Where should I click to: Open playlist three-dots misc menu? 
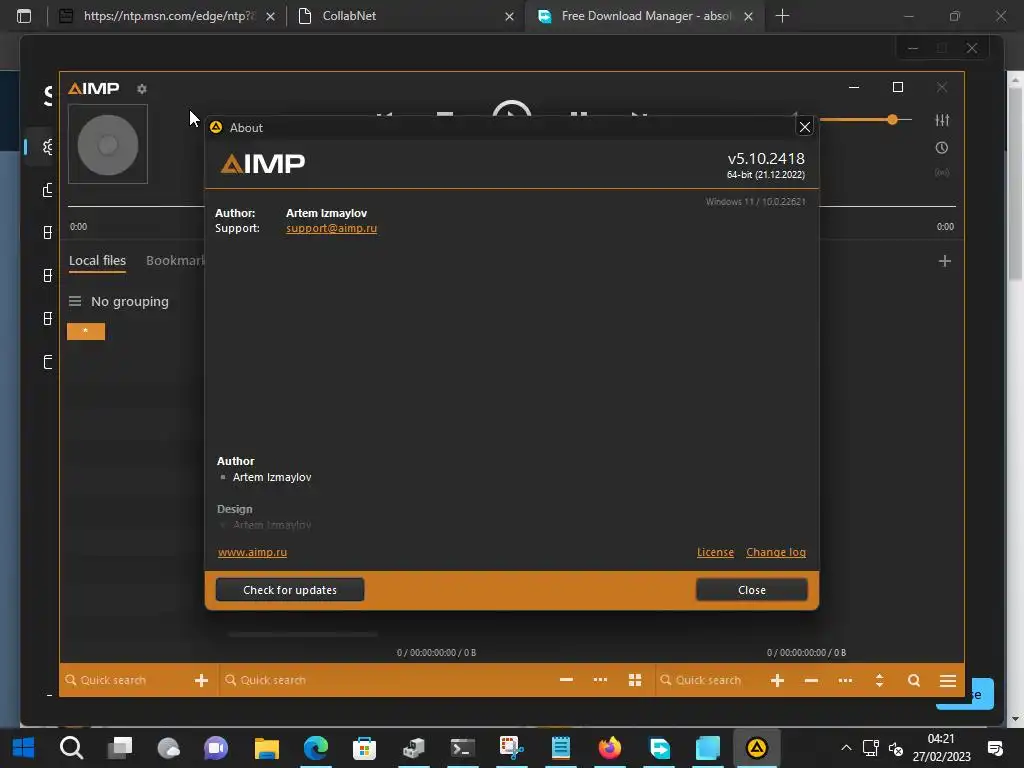(x=845, y=680)
